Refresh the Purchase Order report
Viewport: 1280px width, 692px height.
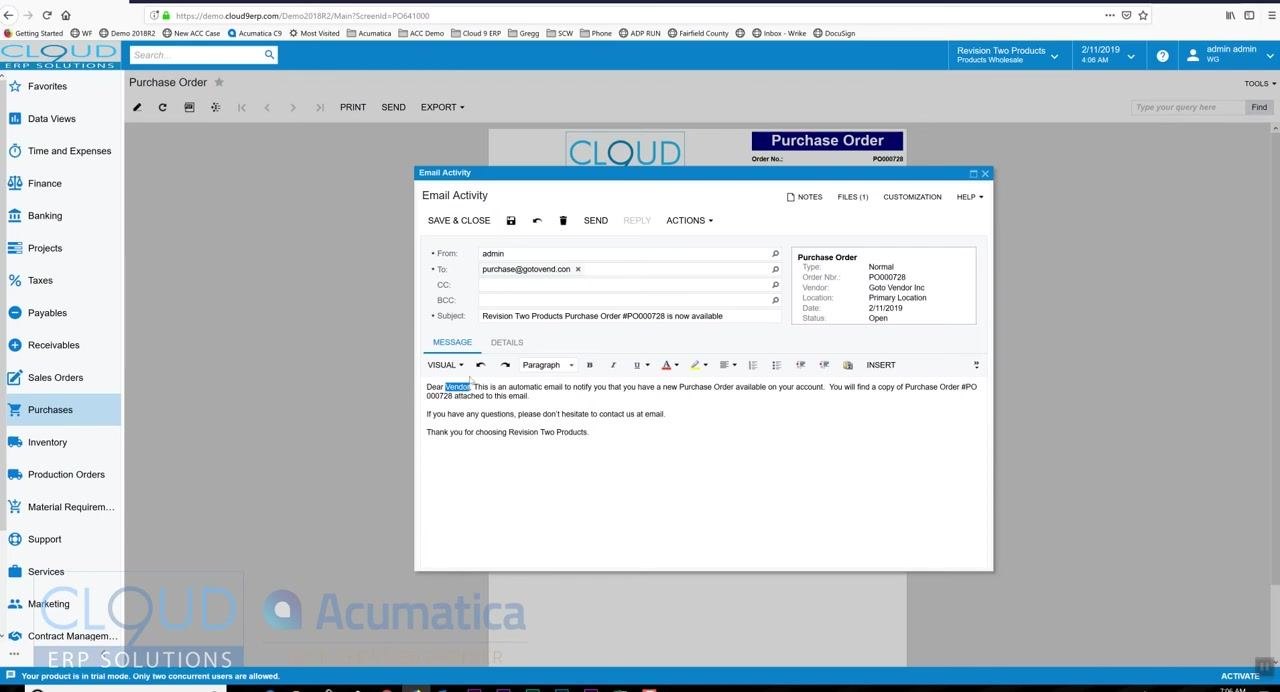pos(163,107)
